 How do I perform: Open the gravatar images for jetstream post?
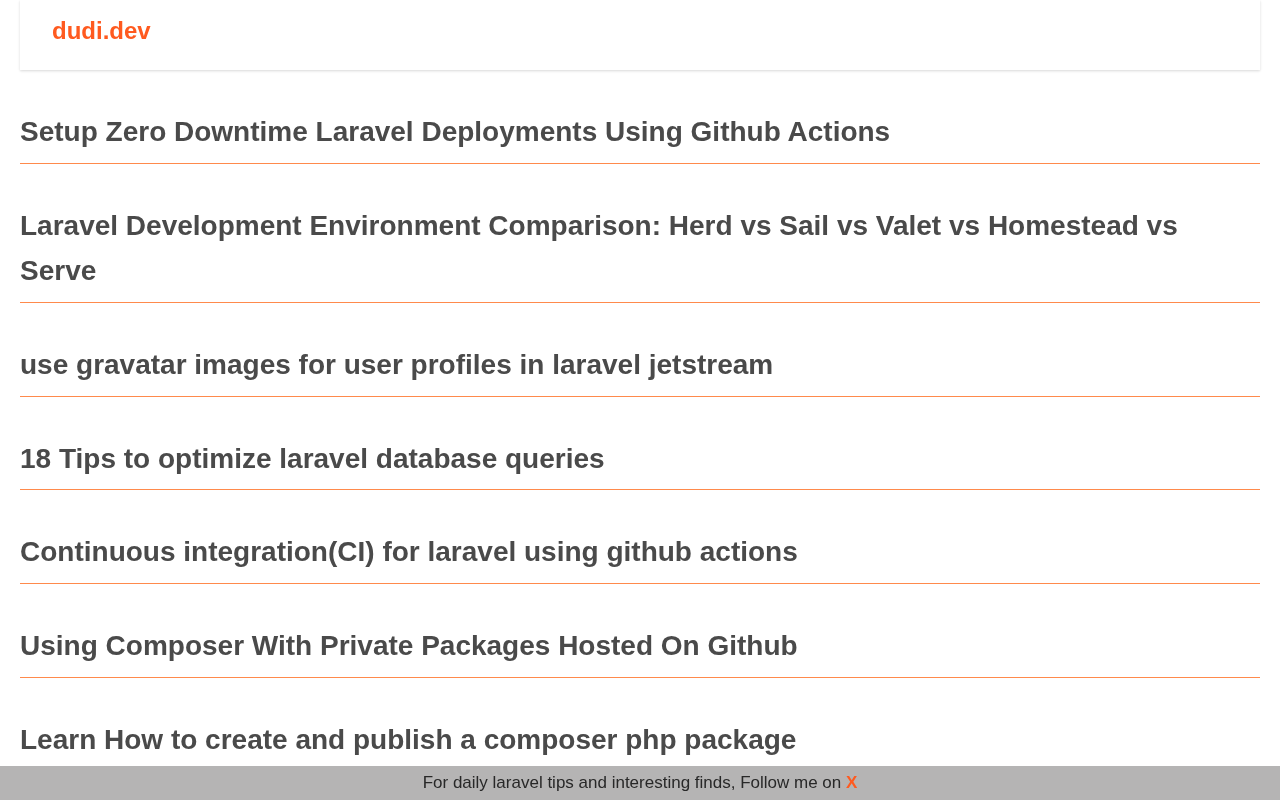pos(396,365)
